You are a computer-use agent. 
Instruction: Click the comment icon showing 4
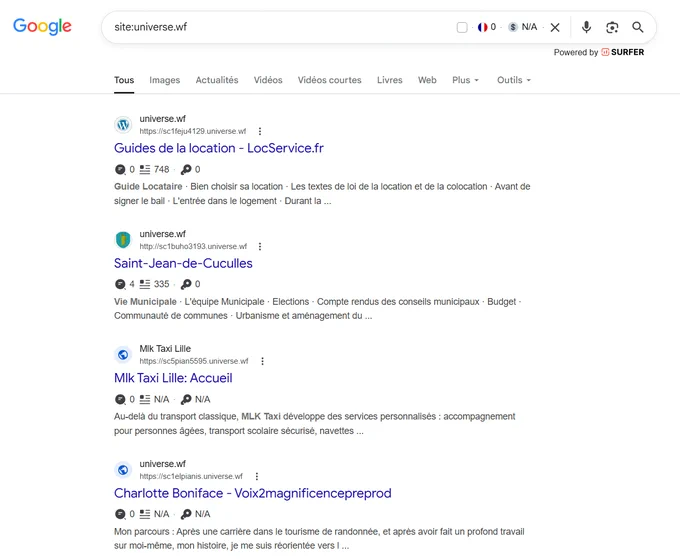120,284
